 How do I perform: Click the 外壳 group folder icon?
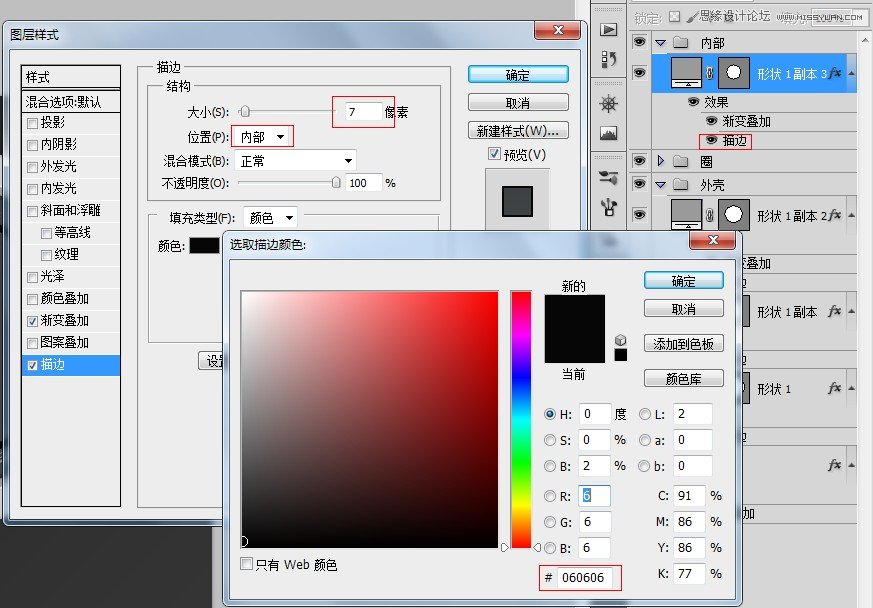pos(680,184)
